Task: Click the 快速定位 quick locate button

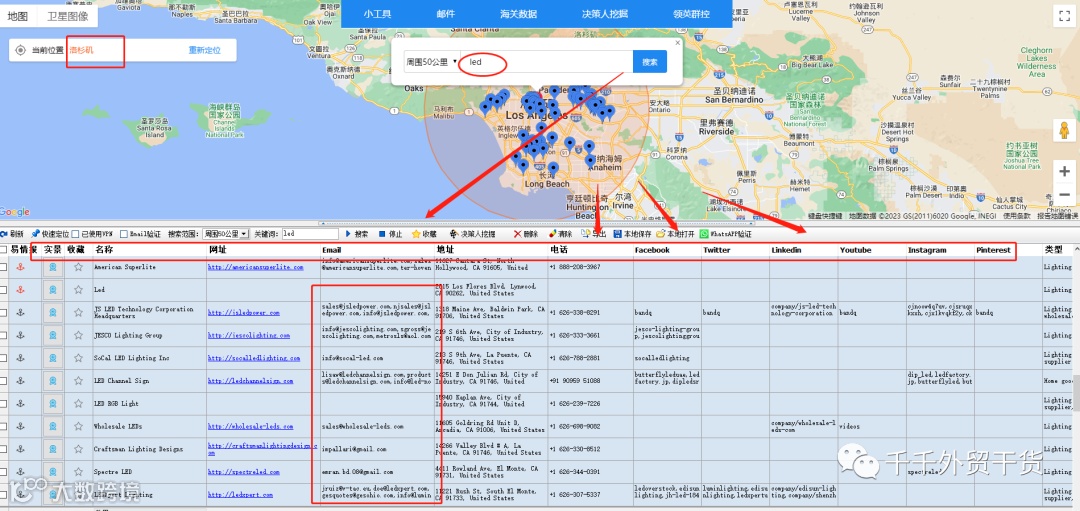Action: [50, 234]
